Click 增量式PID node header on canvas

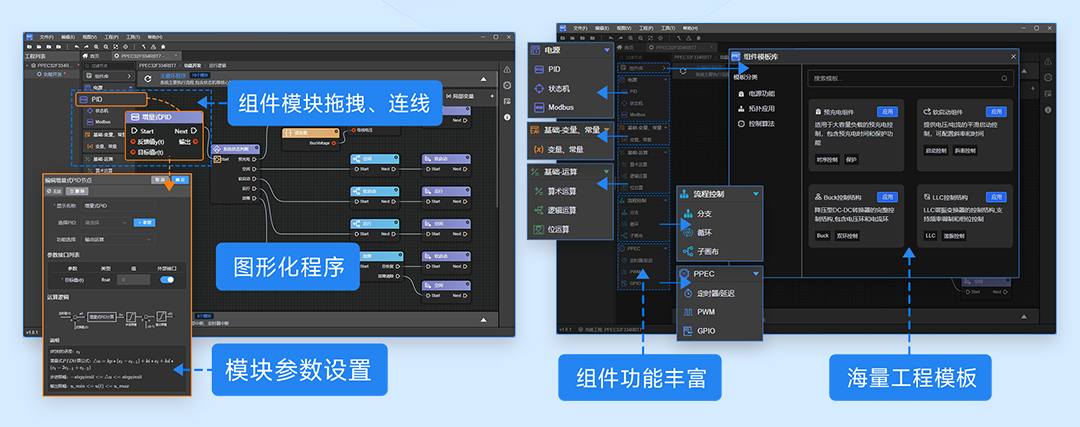pos(164,118)
